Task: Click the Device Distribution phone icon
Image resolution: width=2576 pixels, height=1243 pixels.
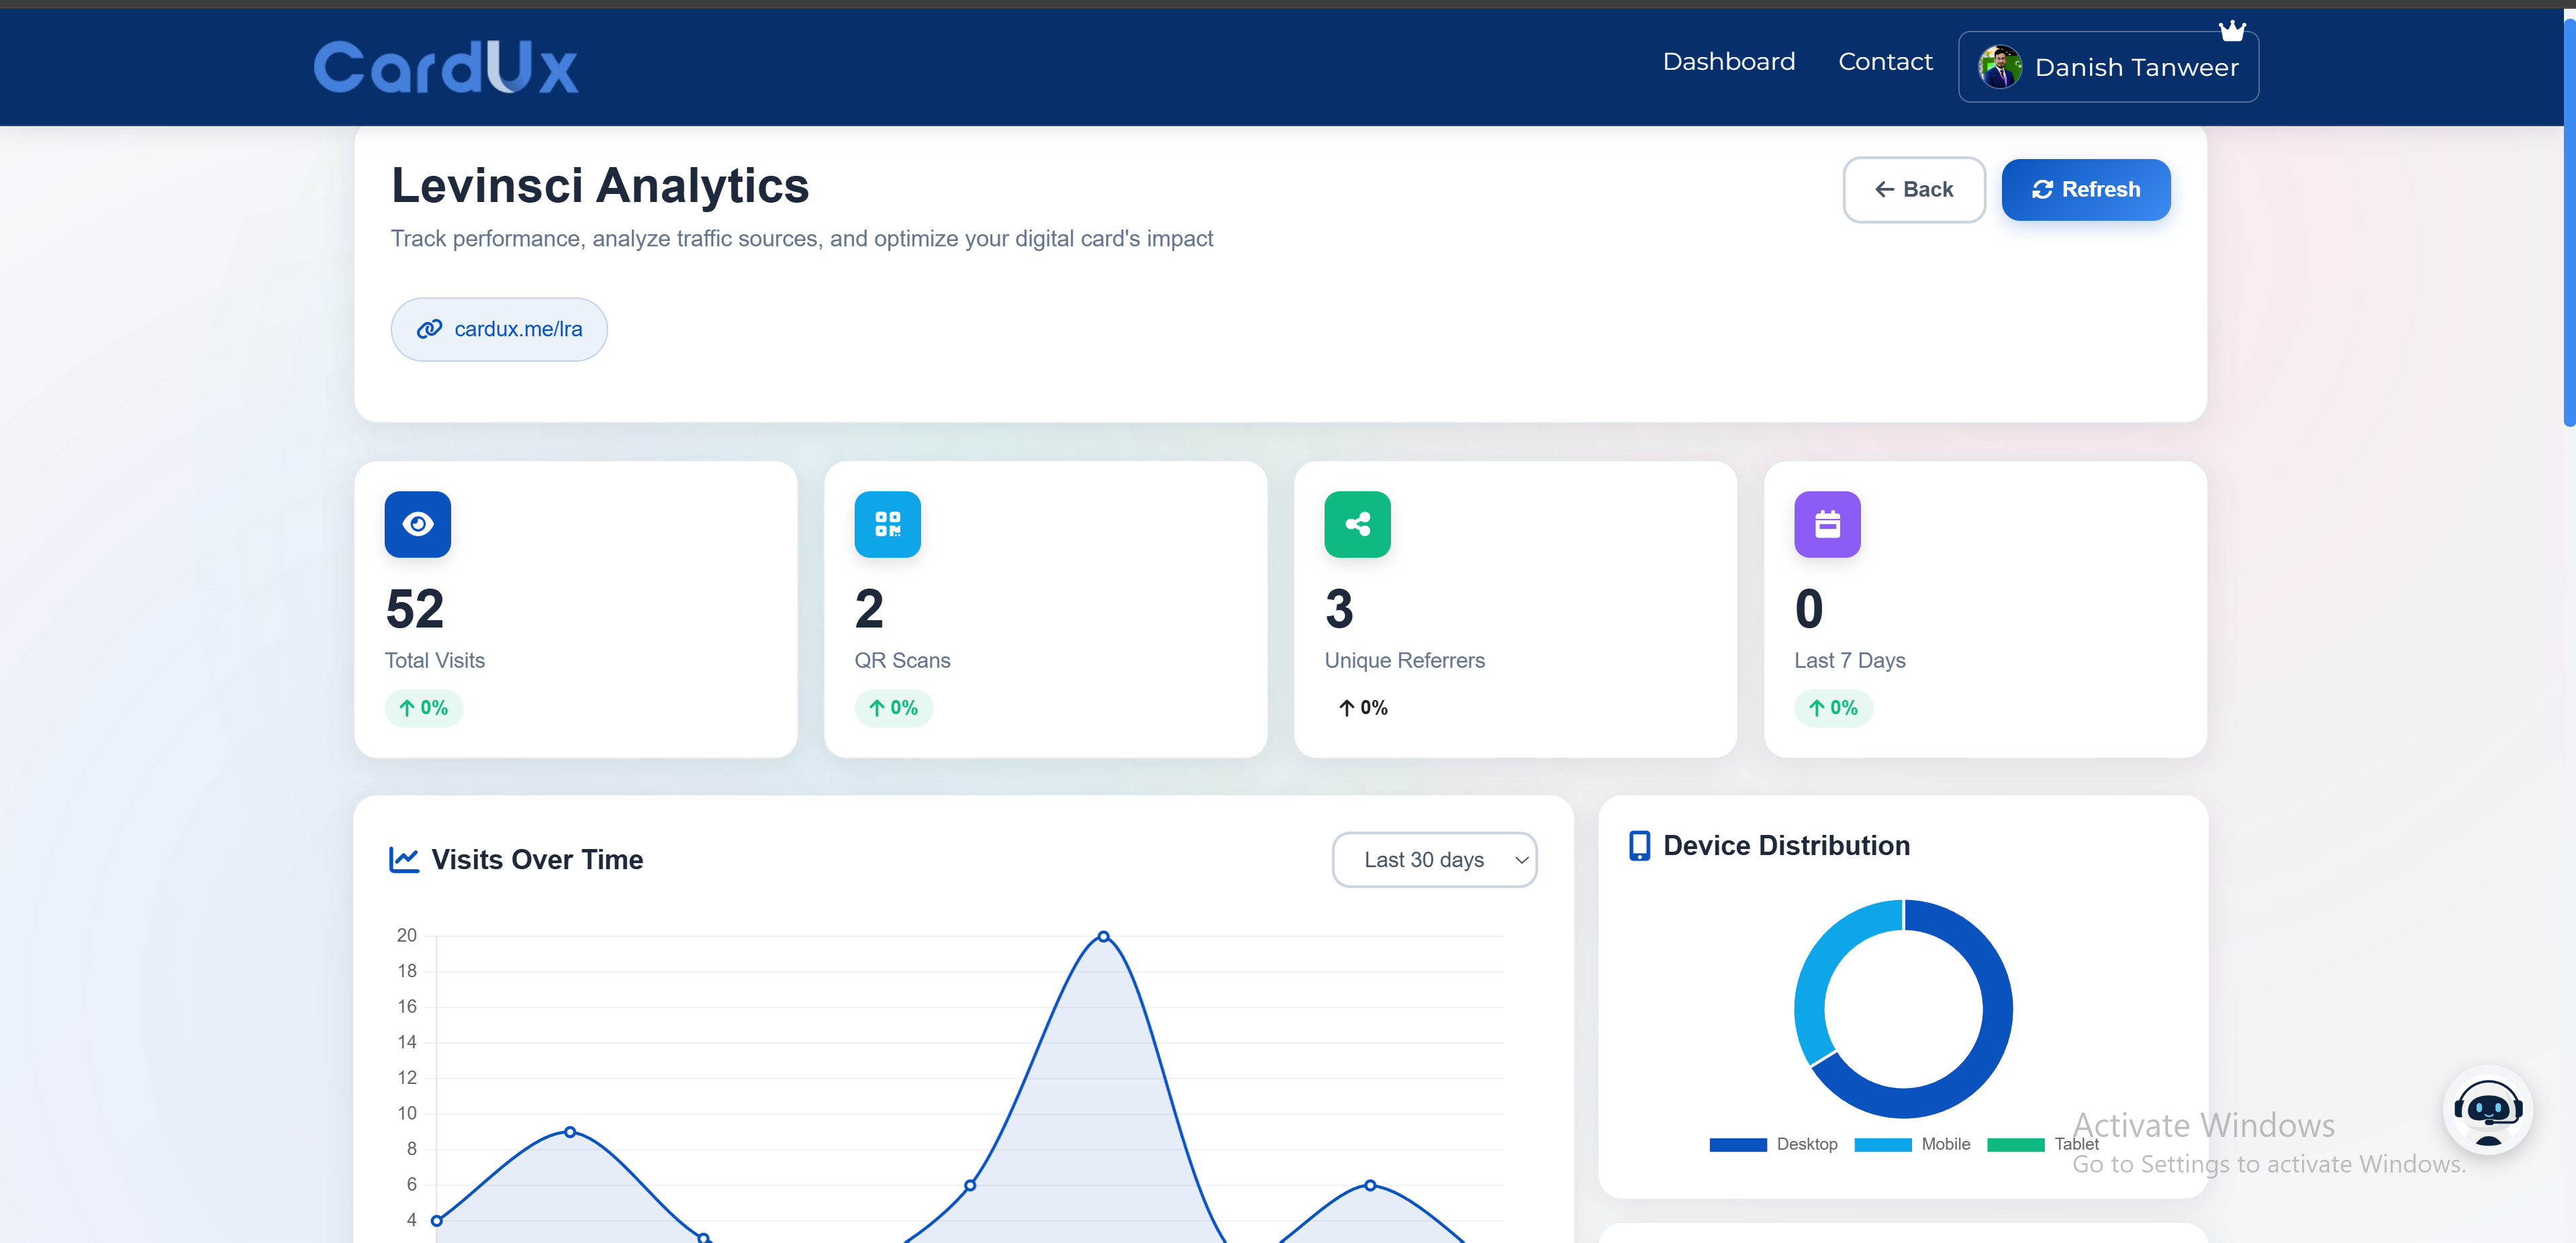Action: tap(1639, 846)
